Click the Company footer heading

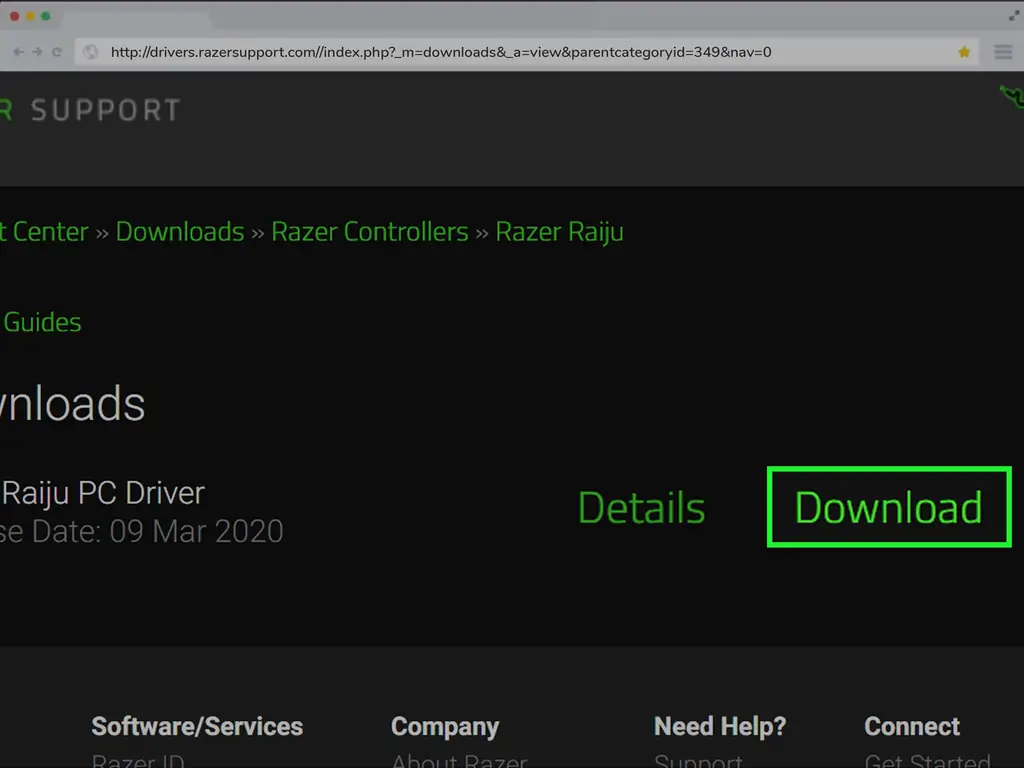coord(445,726)
